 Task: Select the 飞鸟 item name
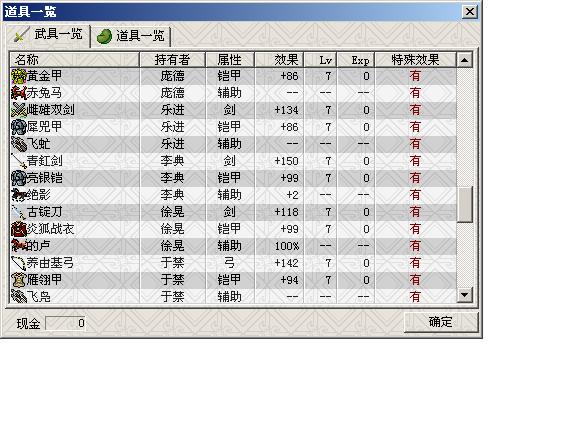(39, 296)
